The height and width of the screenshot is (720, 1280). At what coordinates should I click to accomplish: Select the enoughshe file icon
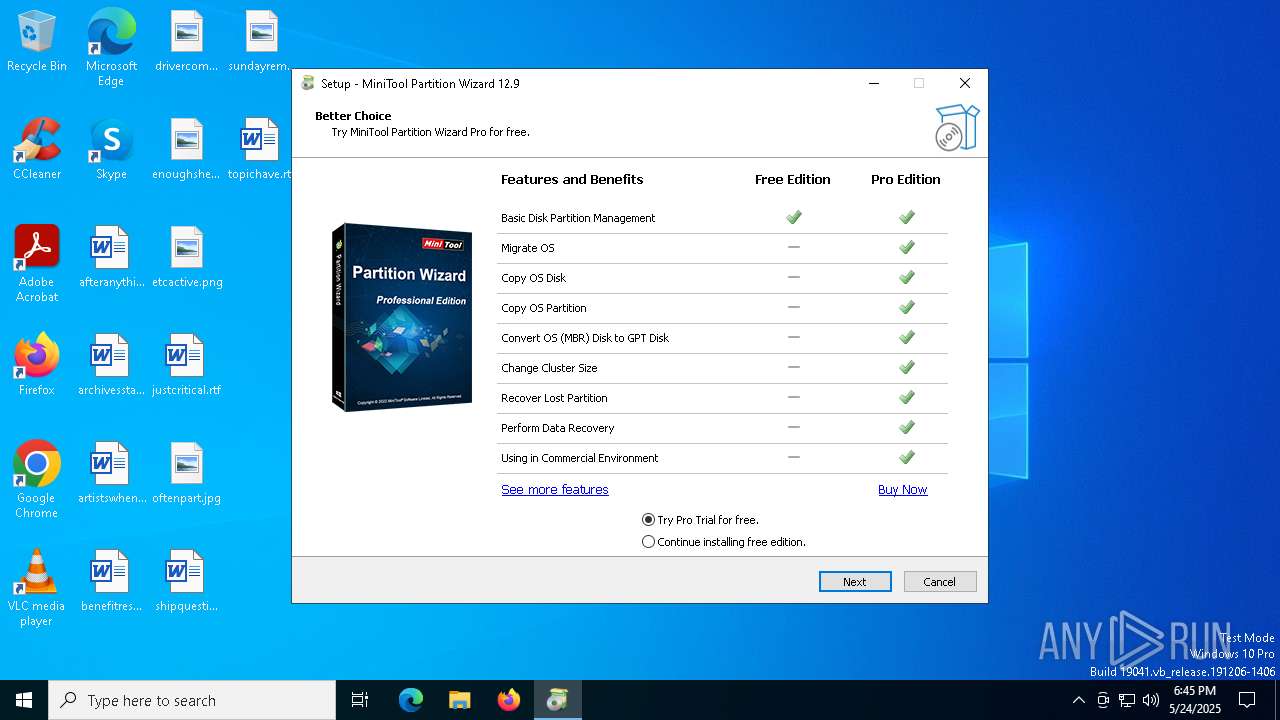coord(186,150)
